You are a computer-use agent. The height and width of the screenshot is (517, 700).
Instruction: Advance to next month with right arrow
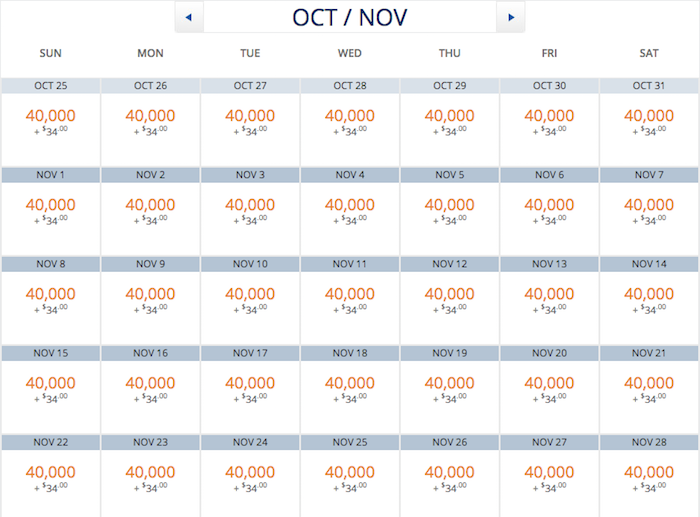(511, 17)
